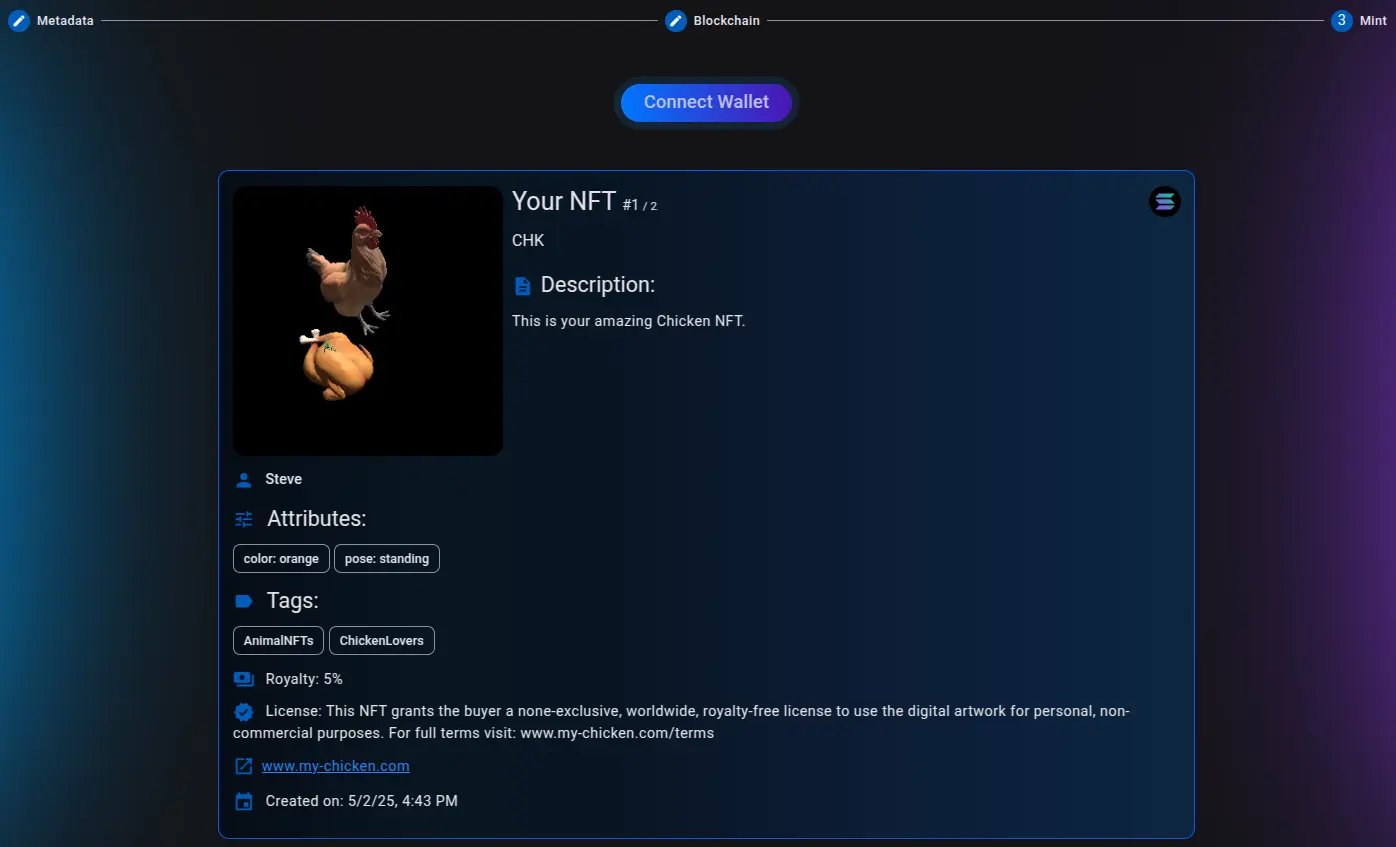Click the verified badge icon beside License

pyautogui.click(x=243, y=711)
